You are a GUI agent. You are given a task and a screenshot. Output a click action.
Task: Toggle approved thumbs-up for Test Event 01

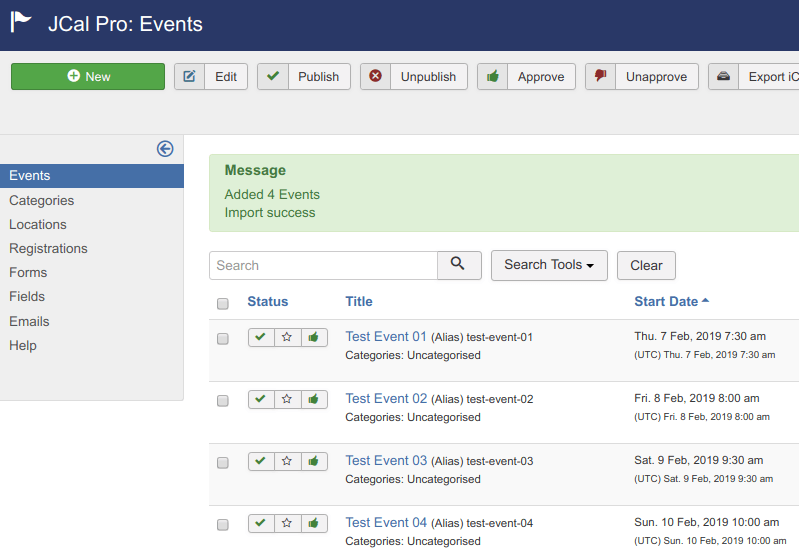tap(314, 337)
